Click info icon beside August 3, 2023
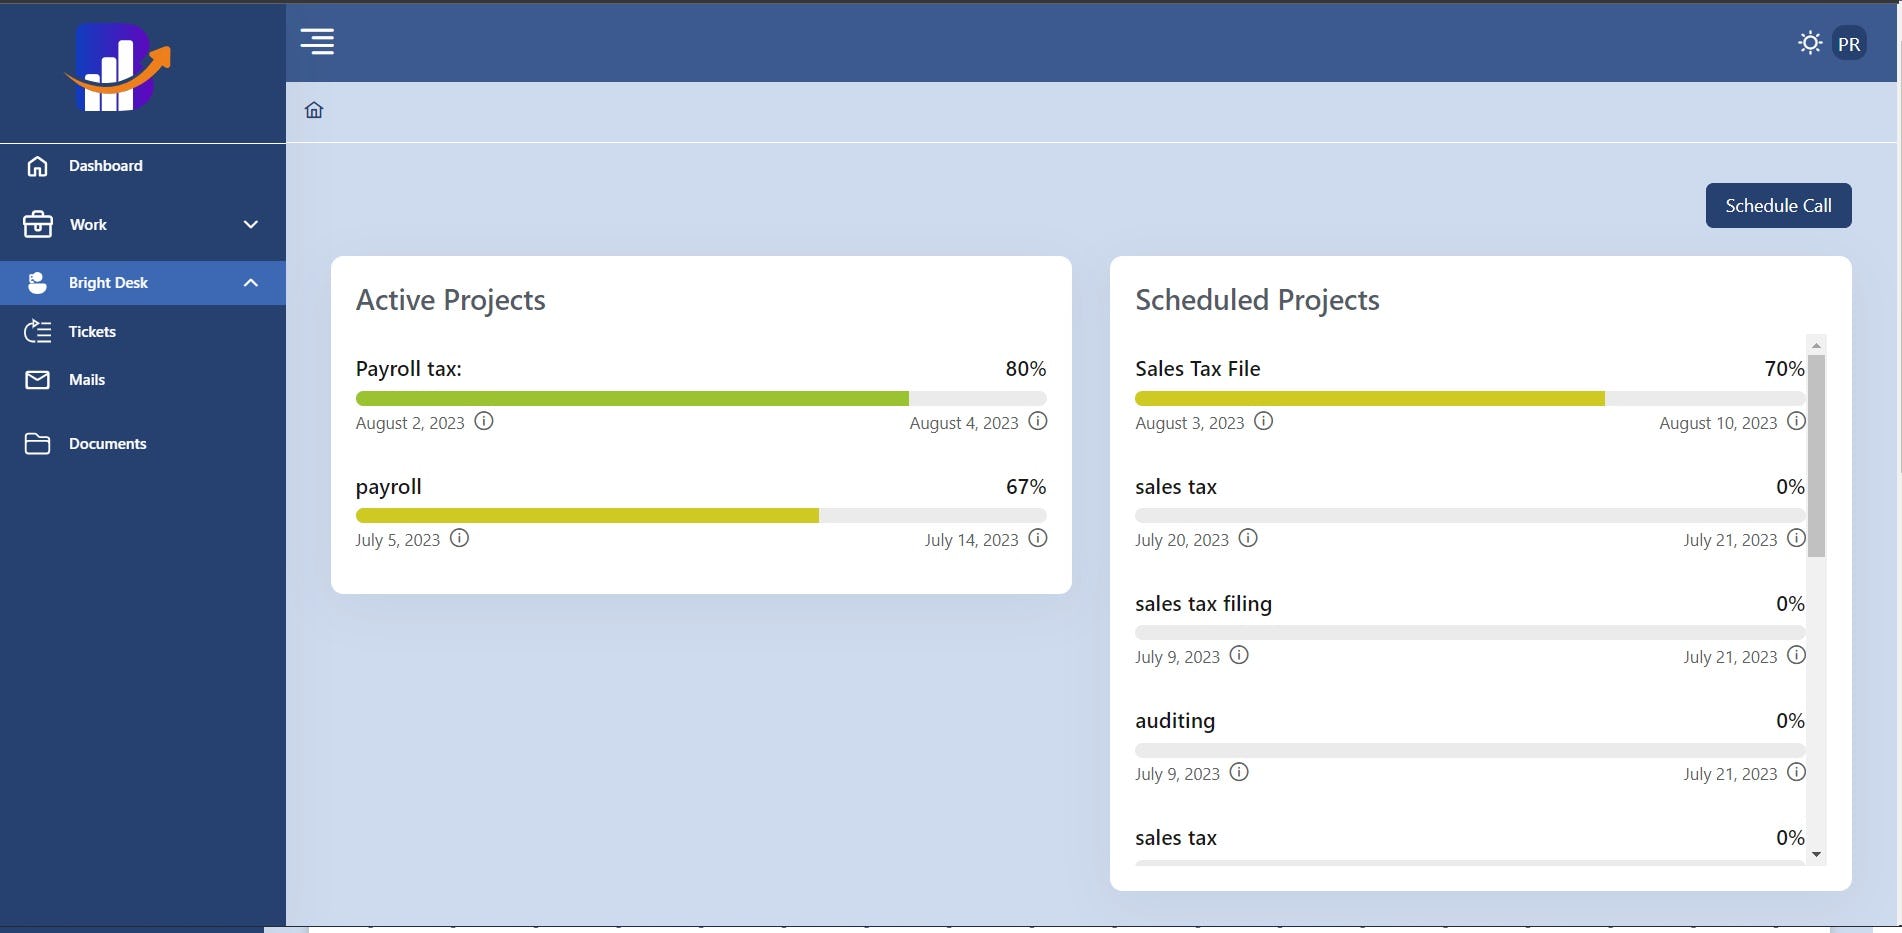This screenshot has height=933, width=1902. (x=1264, y=421)
